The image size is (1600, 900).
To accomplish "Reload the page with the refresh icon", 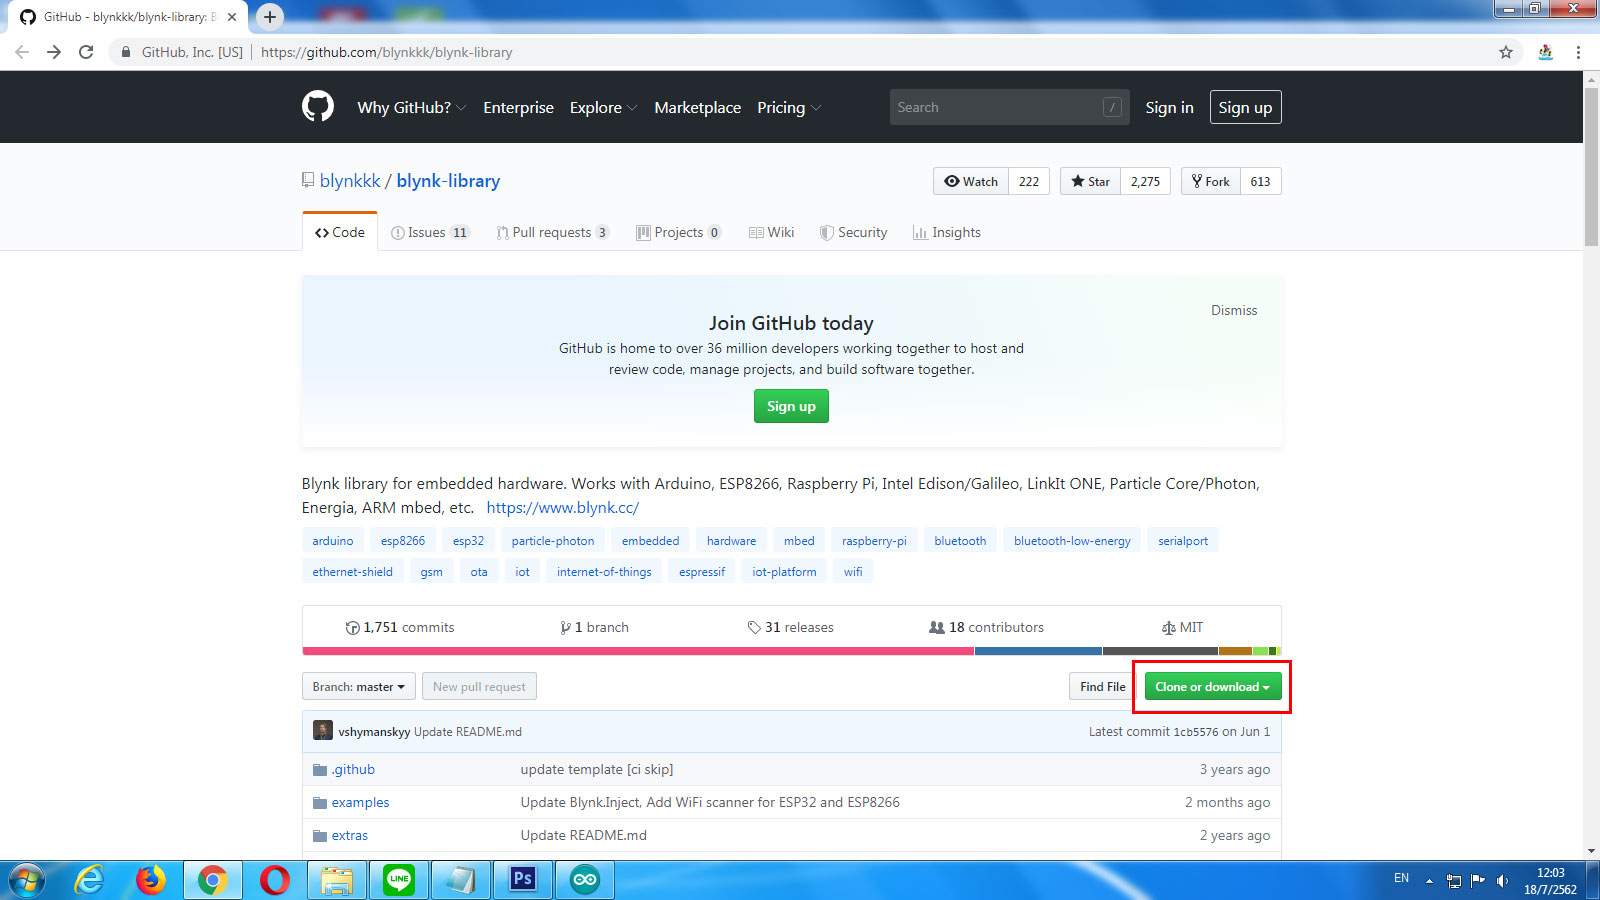I will click(x=86, y=52).
